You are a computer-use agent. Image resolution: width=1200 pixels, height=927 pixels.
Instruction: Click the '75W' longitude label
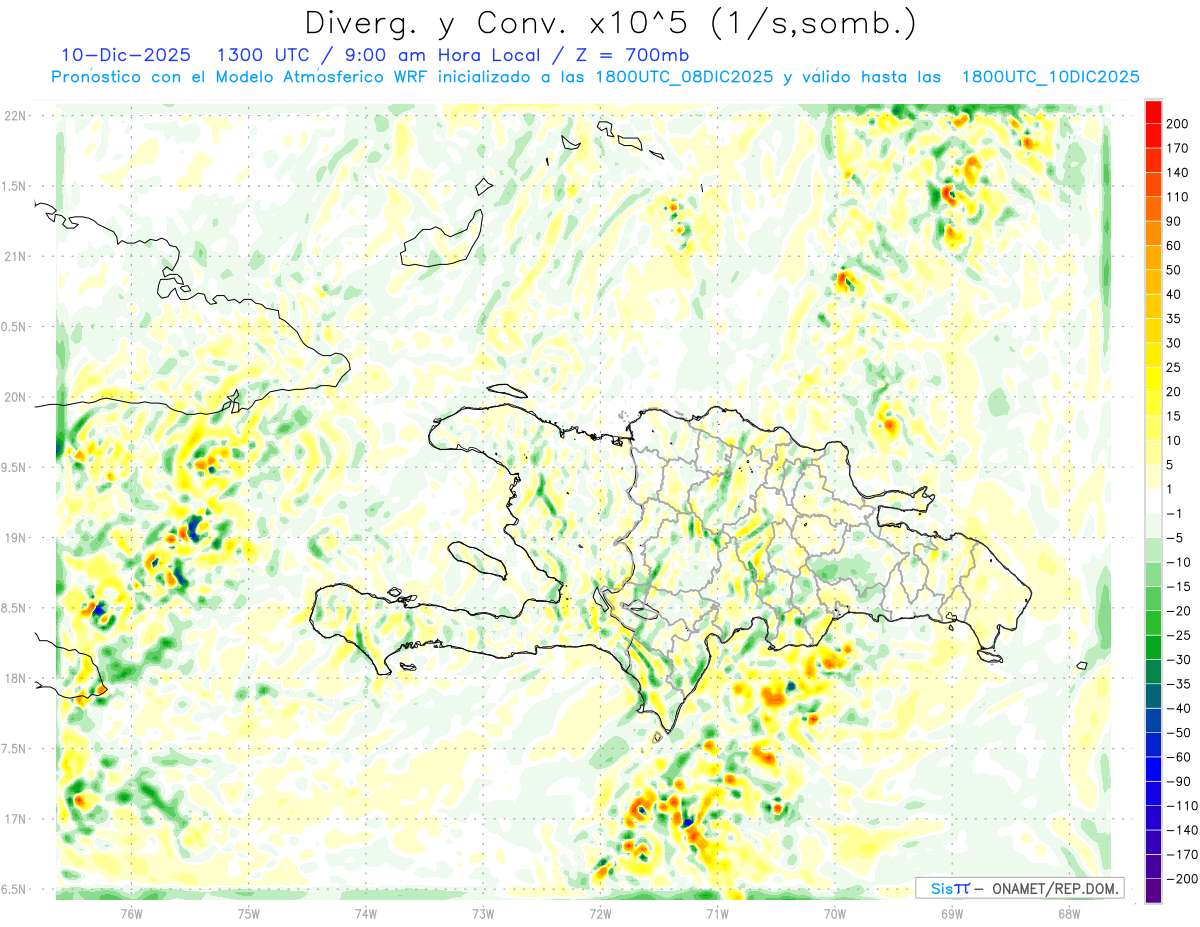click(249, 912)
